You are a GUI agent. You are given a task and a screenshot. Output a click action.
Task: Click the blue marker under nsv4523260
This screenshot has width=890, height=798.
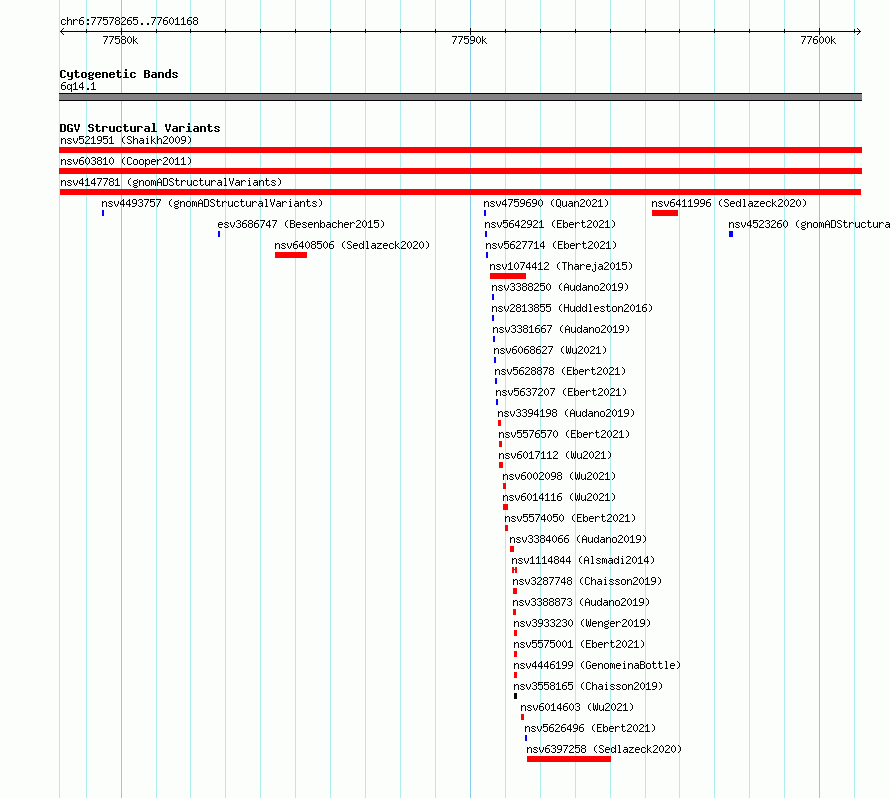(x=731, y=234)
